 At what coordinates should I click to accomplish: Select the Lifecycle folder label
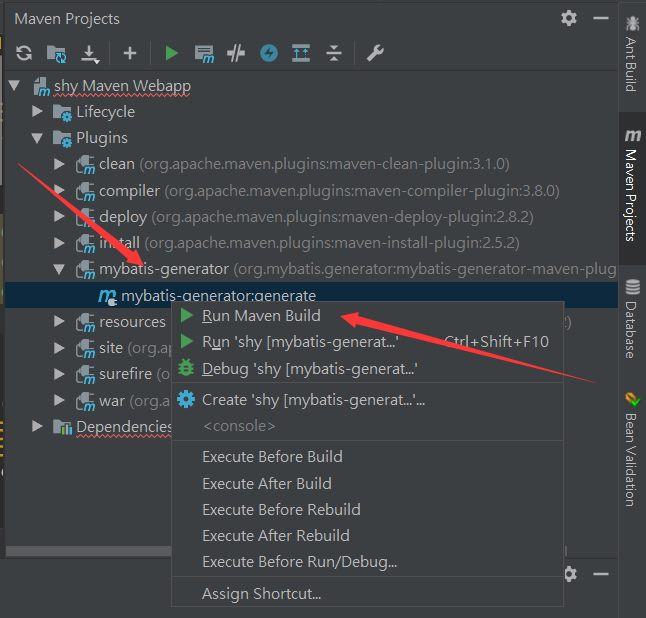tap(105, 112)
